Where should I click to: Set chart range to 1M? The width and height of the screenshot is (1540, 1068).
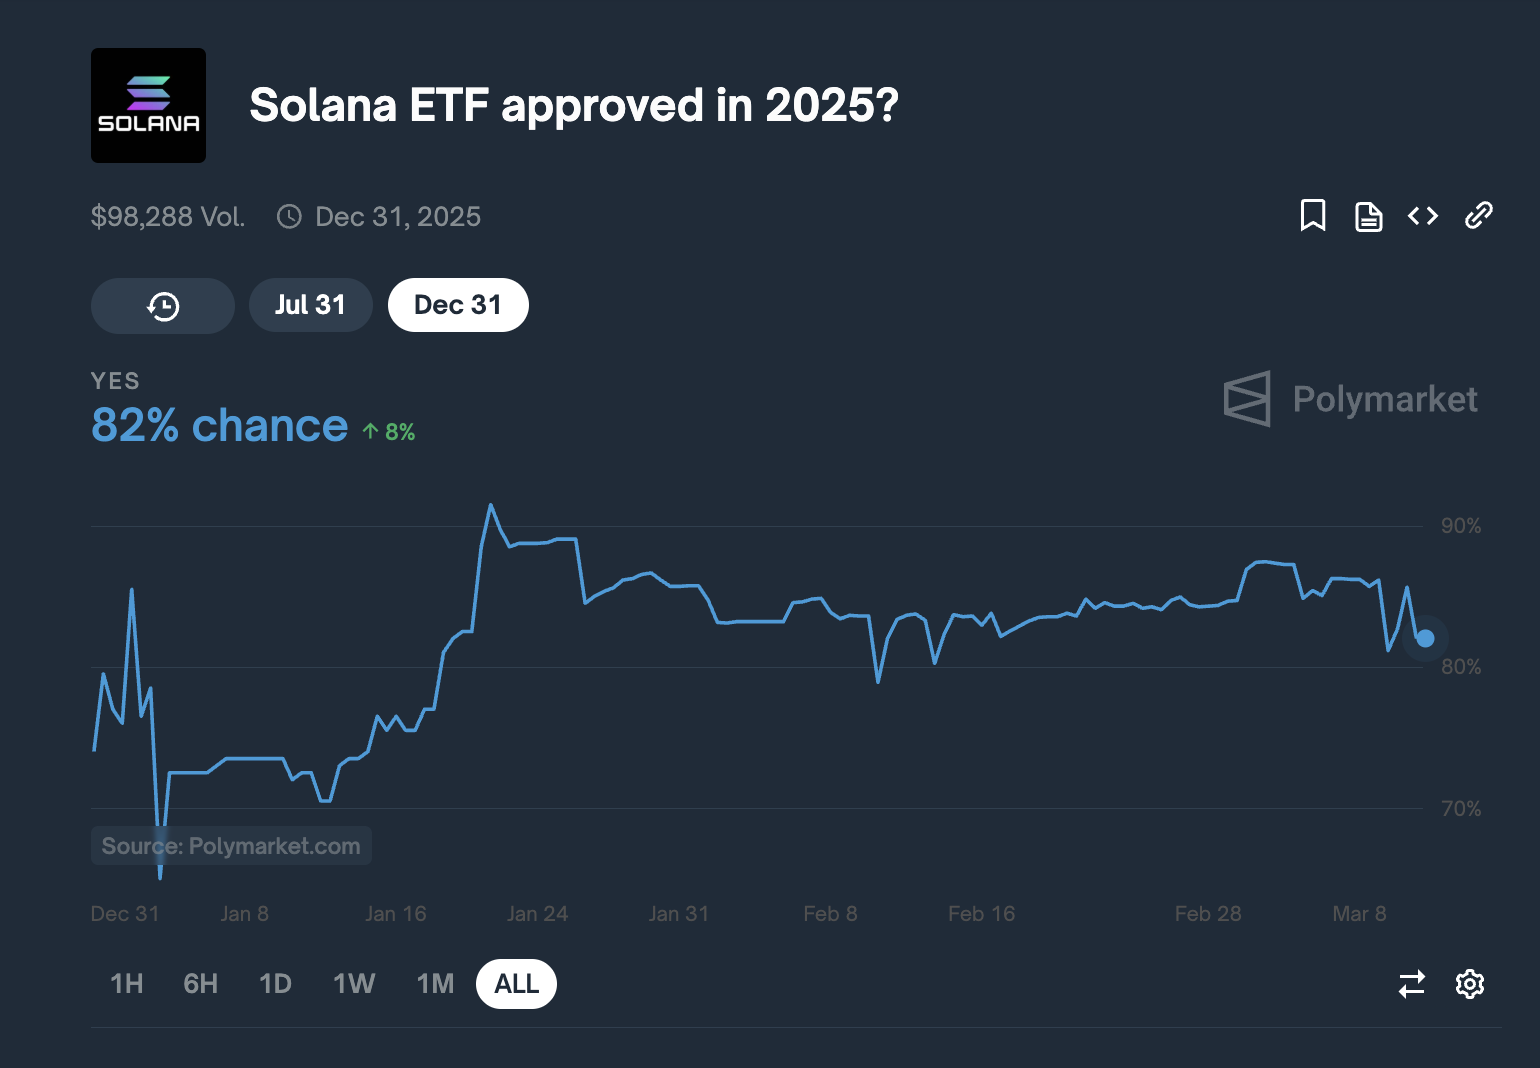coord(435,984)
